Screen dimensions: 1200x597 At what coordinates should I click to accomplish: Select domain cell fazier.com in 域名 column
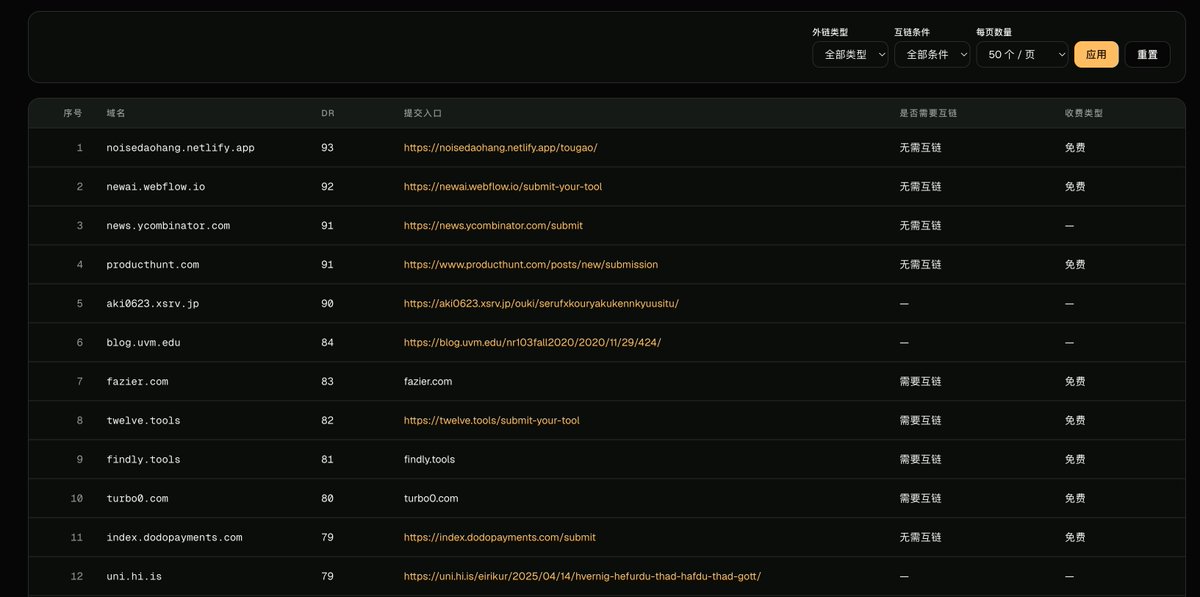click(138, 382)
